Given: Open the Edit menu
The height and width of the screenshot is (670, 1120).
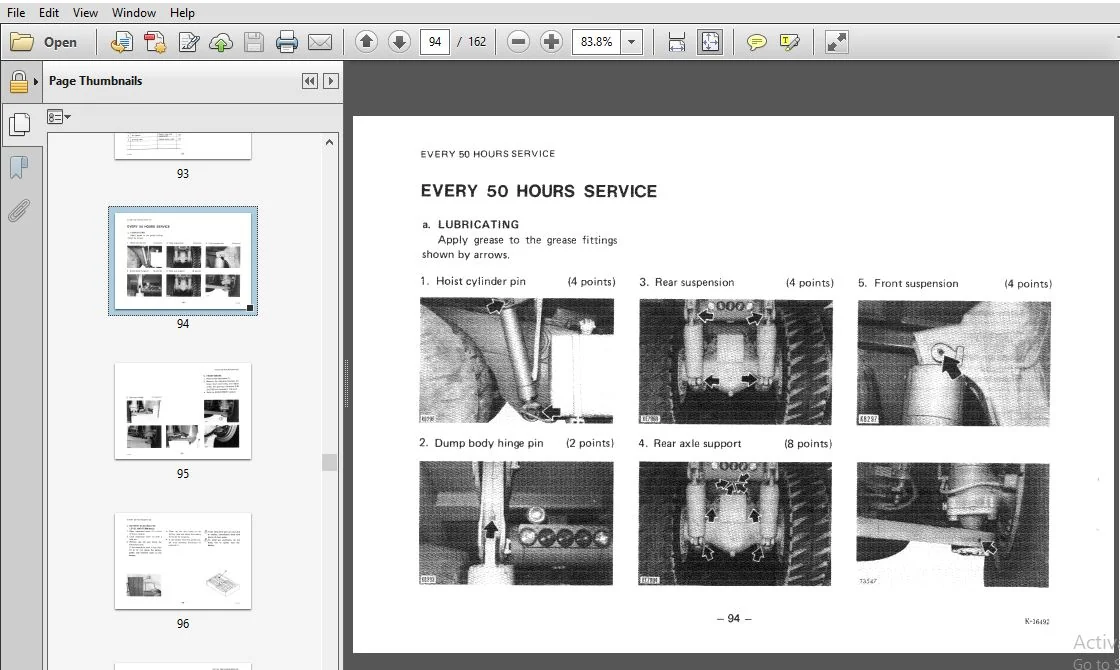Looking at the screenshot, I should pos(49,12).
